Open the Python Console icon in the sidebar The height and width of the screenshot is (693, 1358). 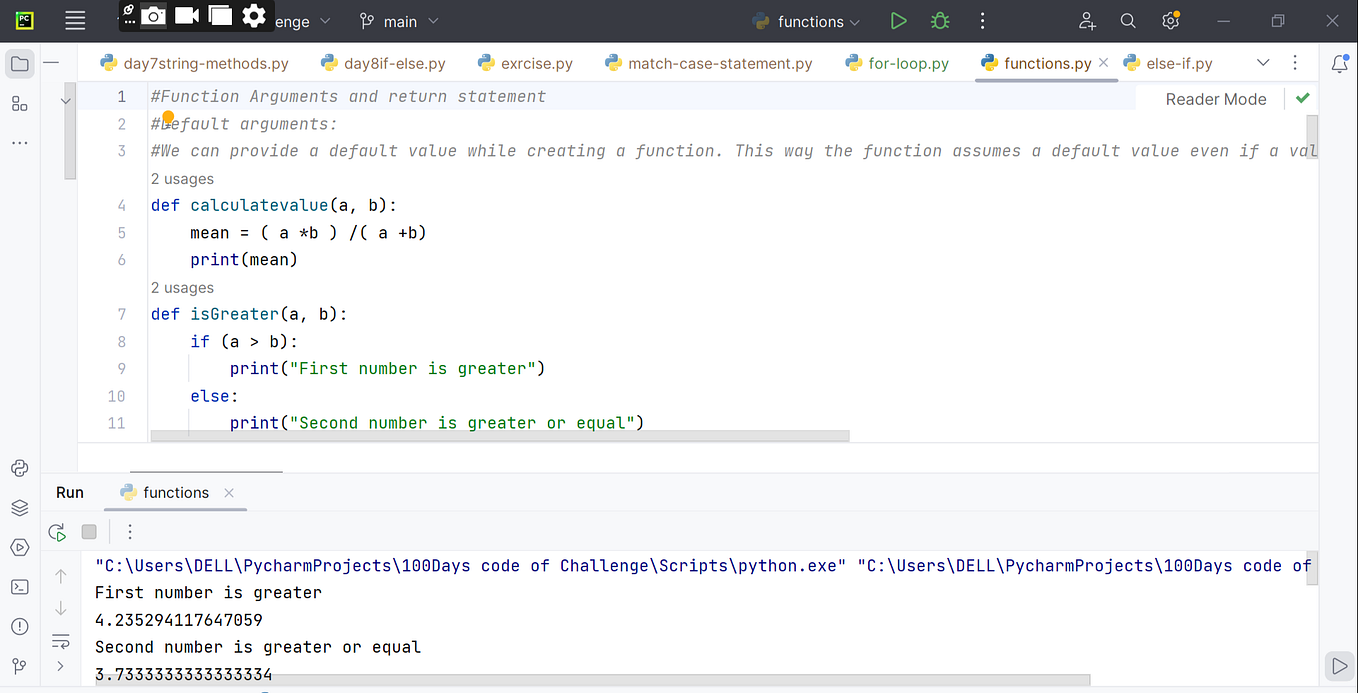point(19,467)
